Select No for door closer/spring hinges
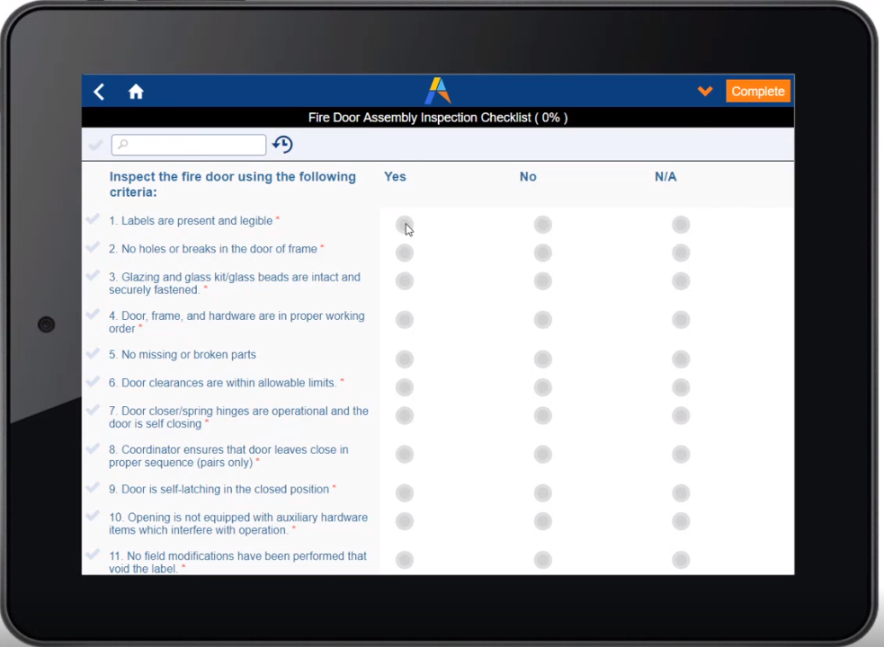 point(543,415)
